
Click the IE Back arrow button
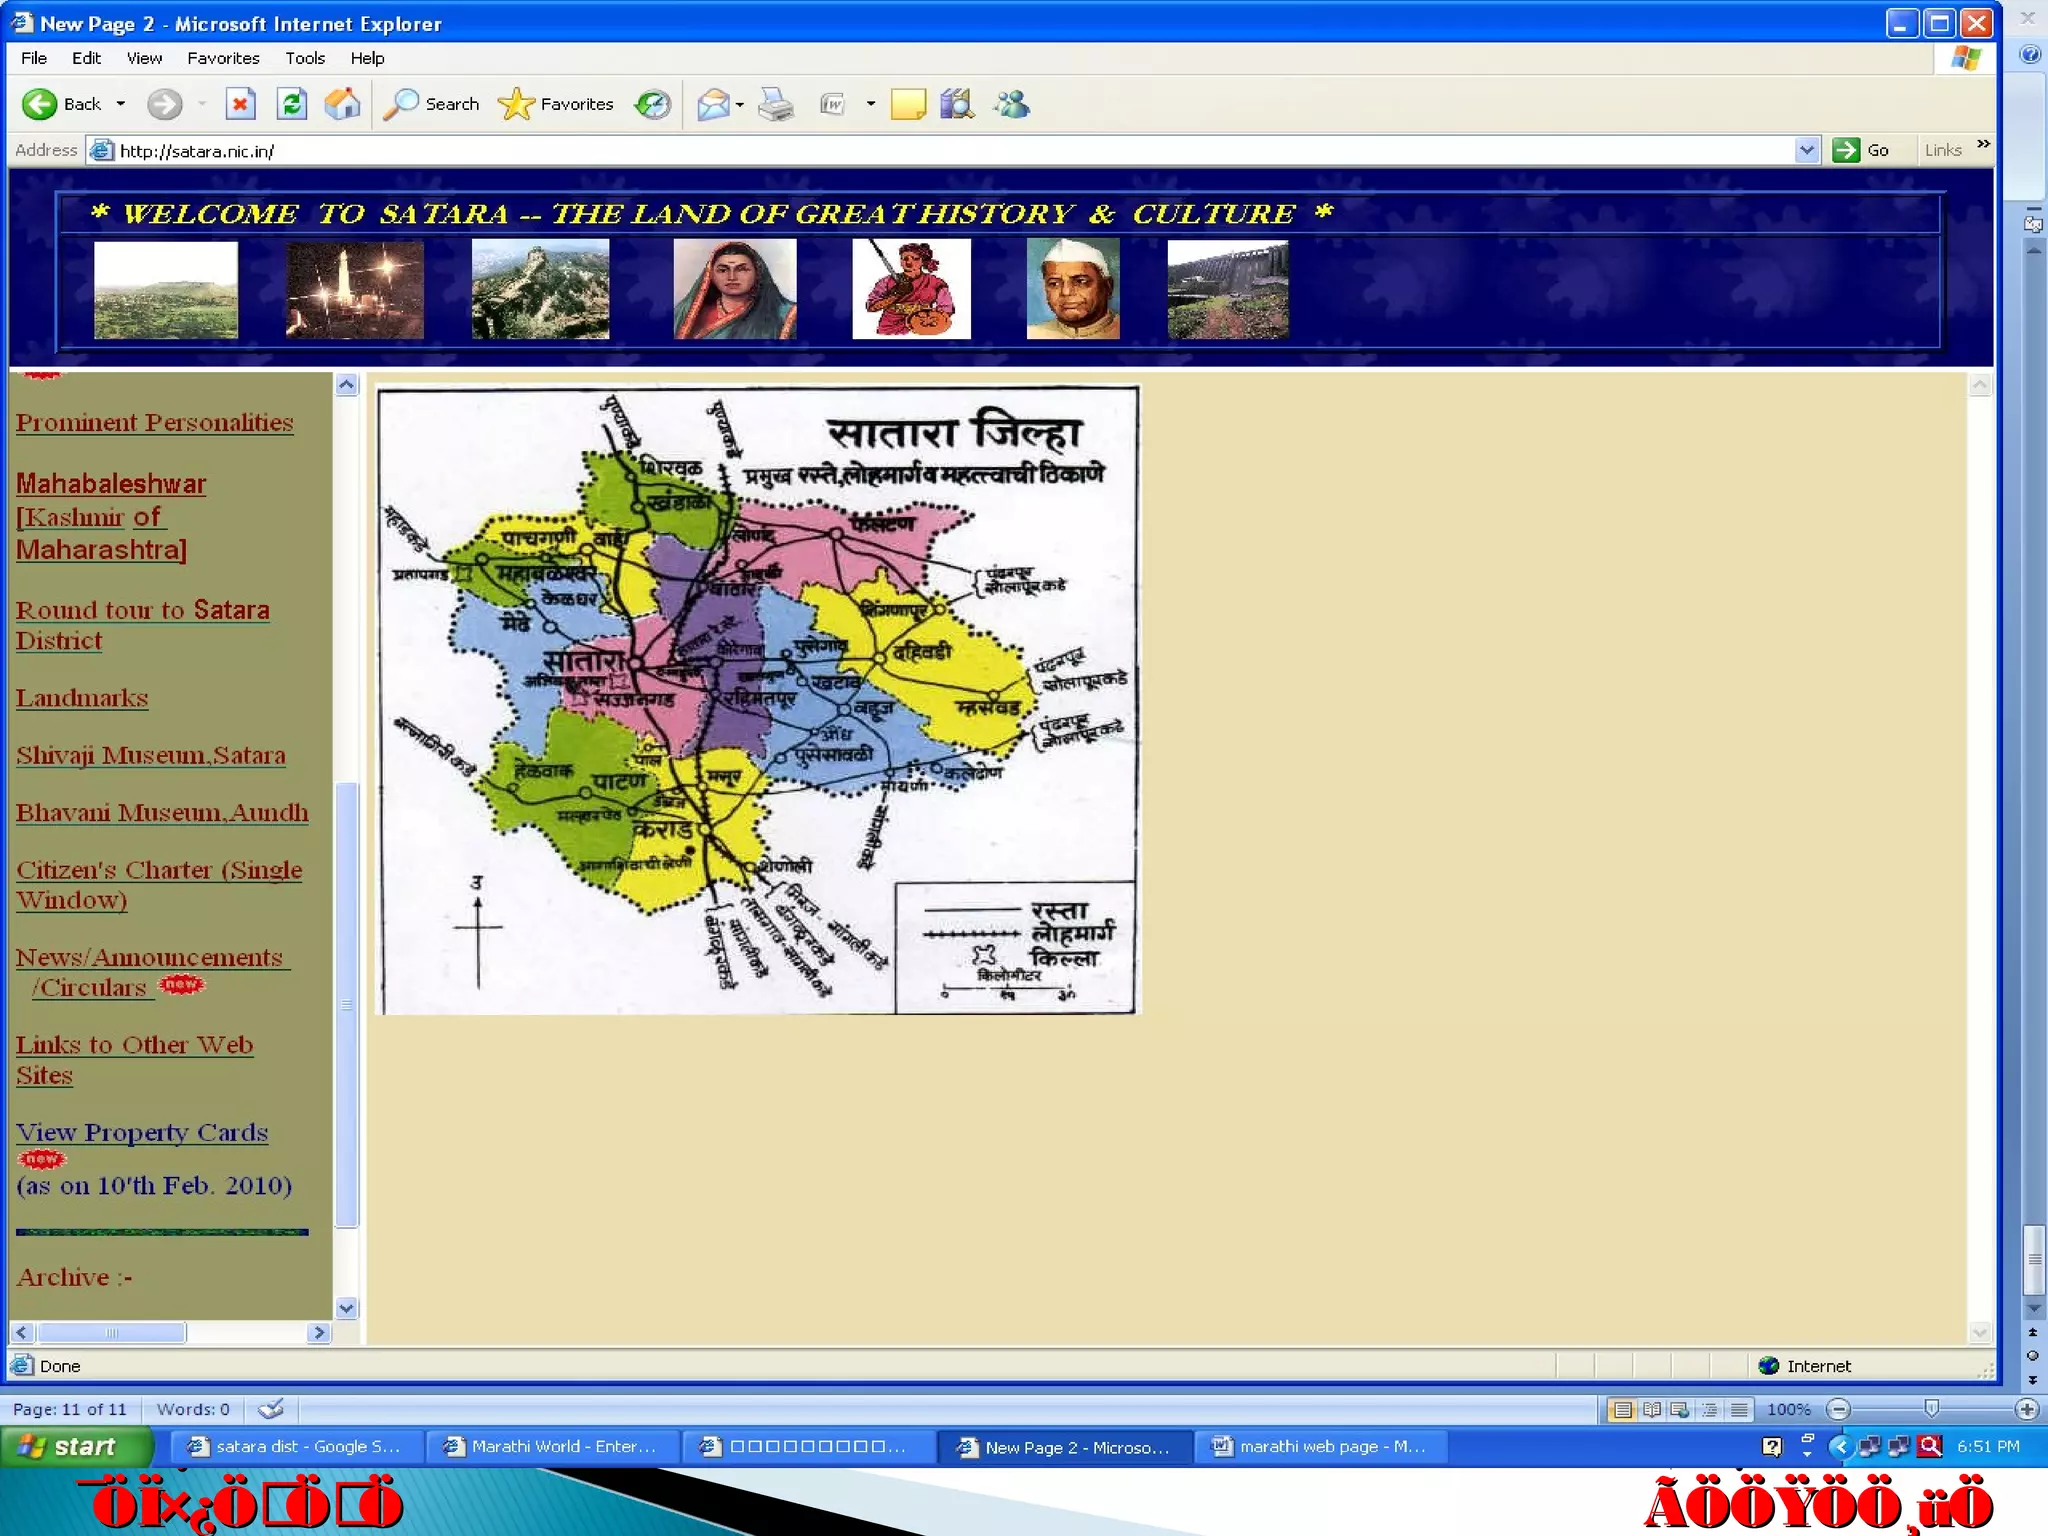(41, 104)
